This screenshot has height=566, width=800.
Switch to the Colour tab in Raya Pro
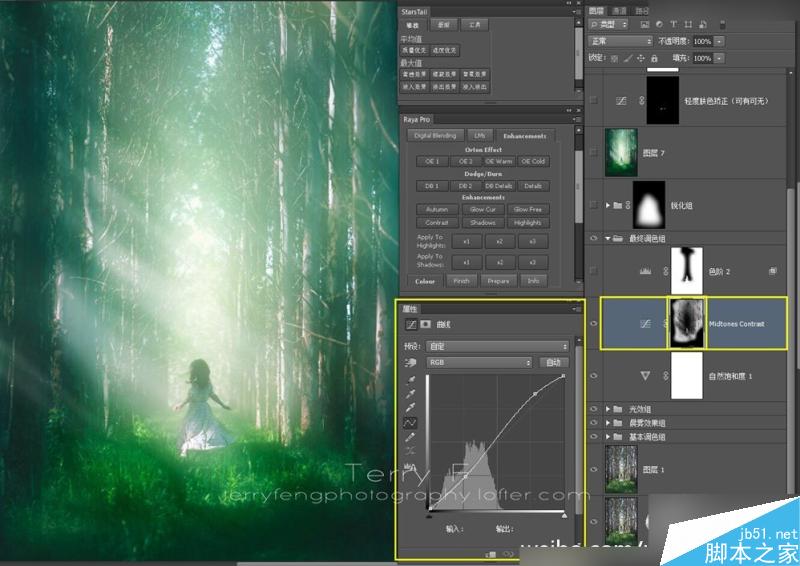[424, 281]
